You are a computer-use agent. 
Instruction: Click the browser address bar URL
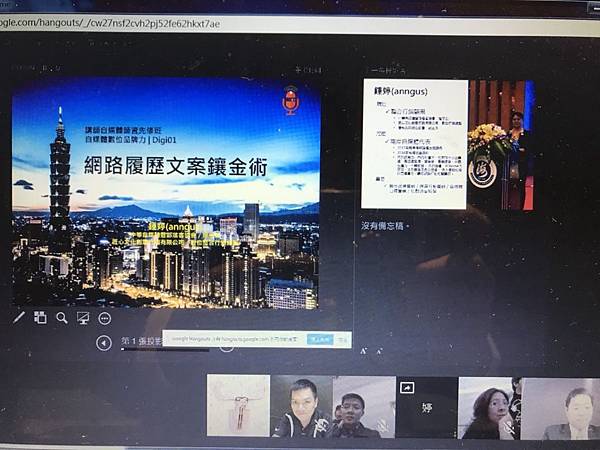110,24
